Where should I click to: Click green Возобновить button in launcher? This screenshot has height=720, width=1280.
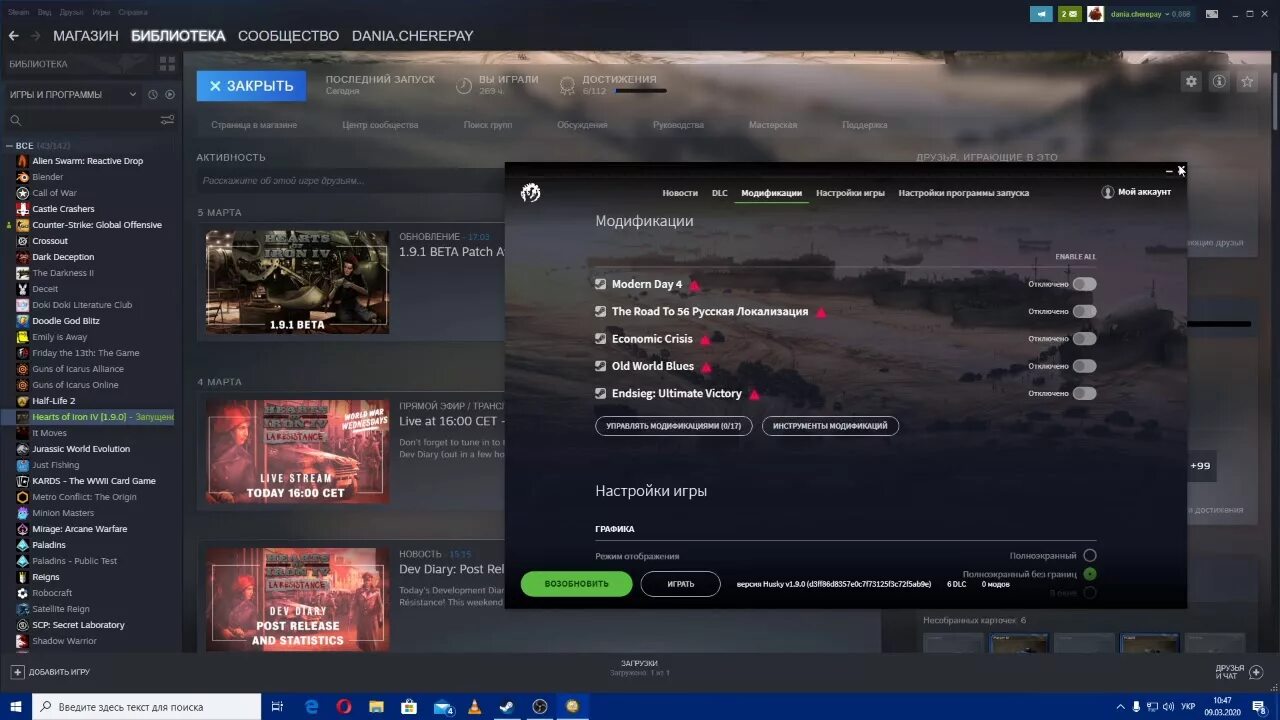[x=576, y=584]
